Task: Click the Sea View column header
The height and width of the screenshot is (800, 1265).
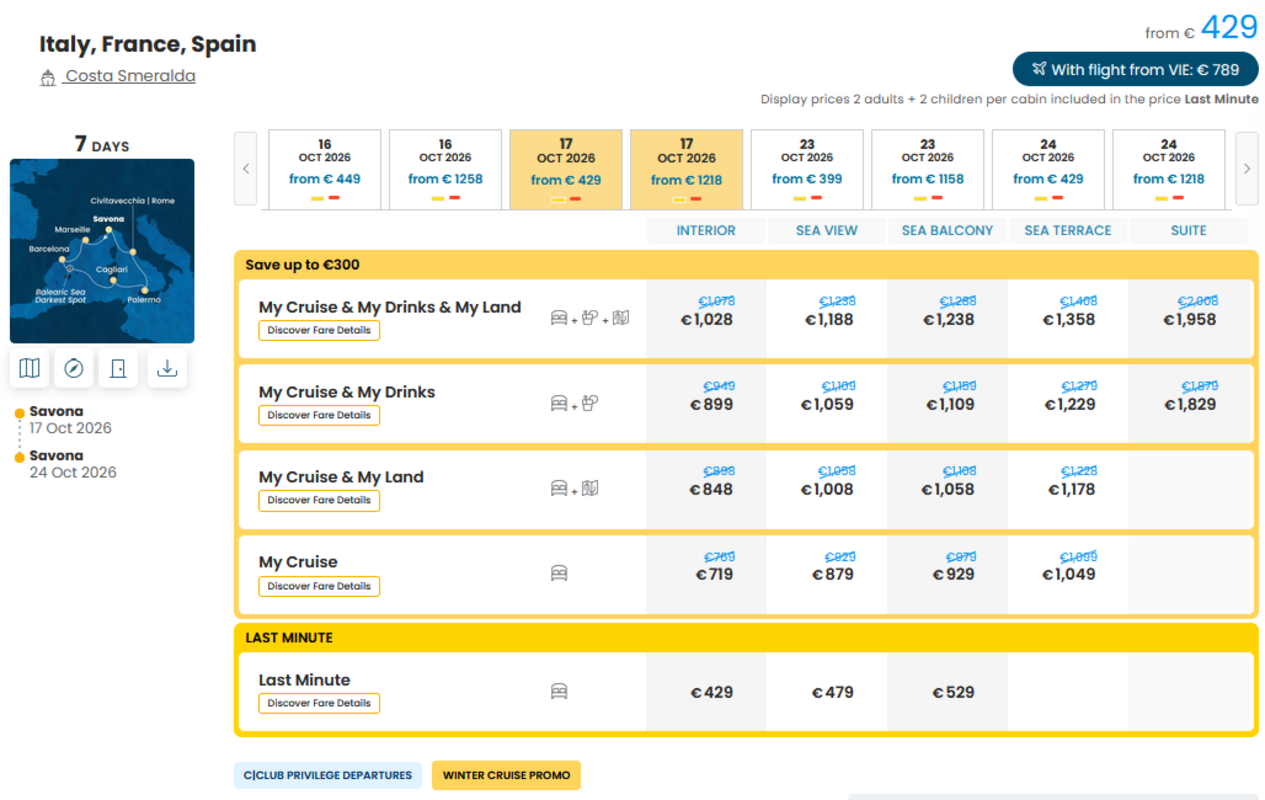Action: click(827, 230)
